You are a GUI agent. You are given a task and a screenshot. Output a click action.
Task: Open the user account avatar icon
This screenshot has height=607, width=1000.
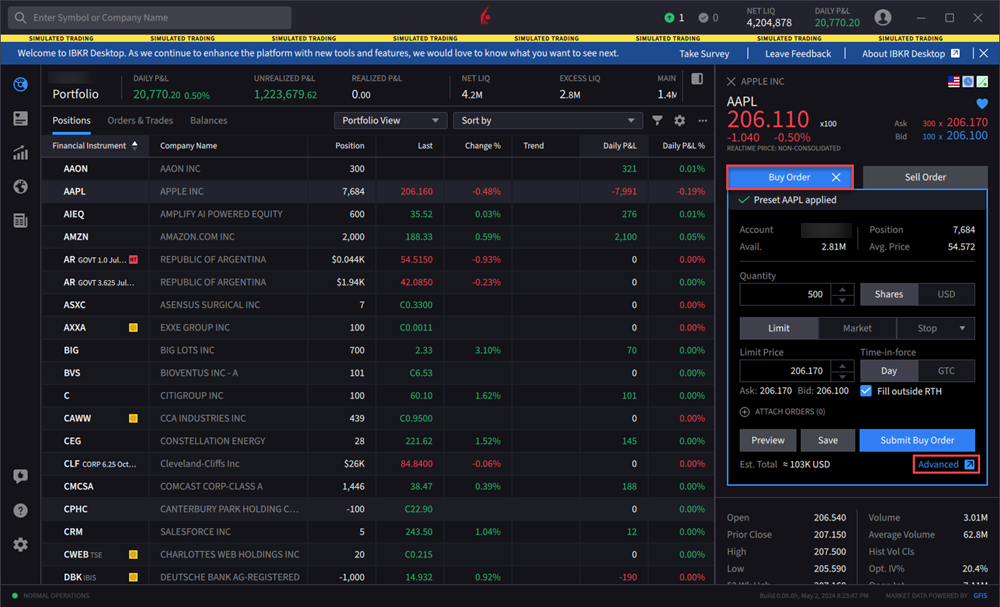click(883, 17)
